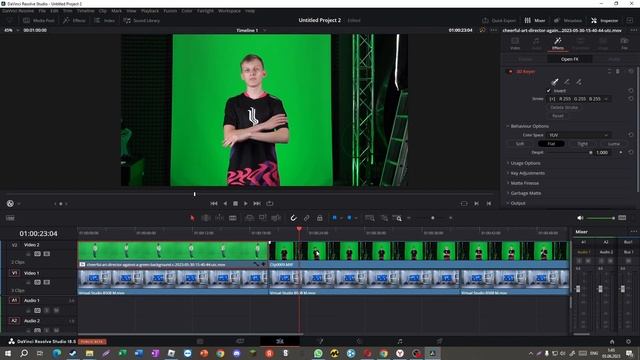The image size is (640, 360).
Task: Select the Blade Edit Mode tool
Action: 233,218
